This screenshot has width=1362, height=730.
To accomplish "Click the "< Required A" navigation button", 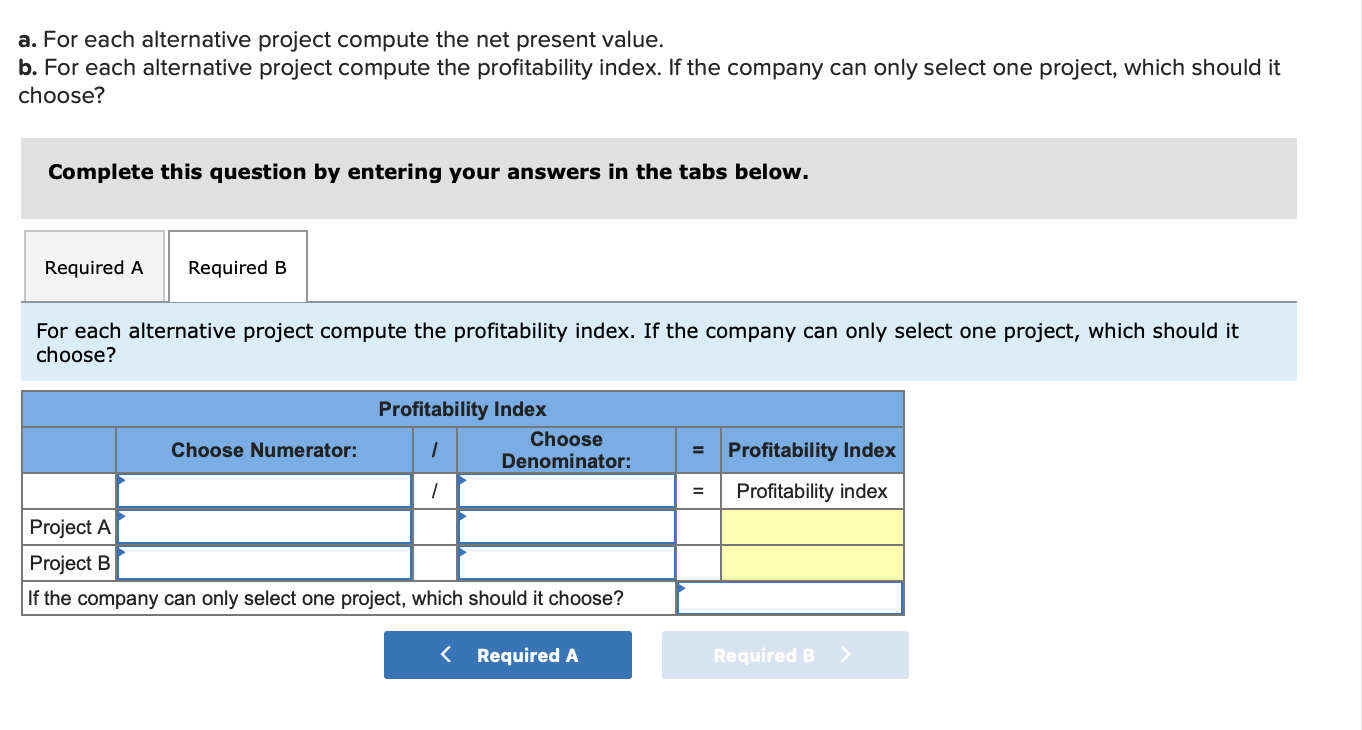I will coord(508,655).
